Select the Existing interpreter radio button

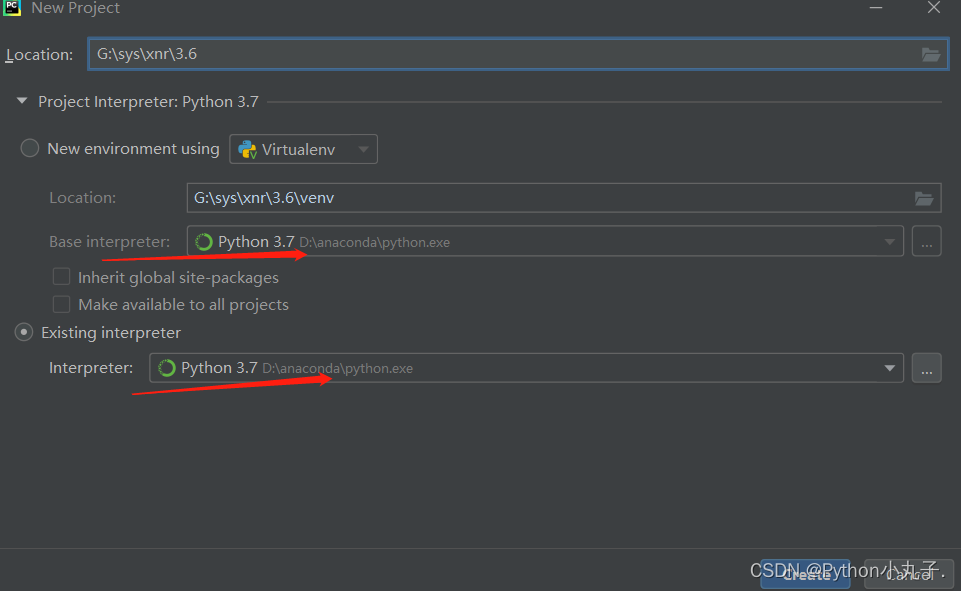tap(24, 332)
